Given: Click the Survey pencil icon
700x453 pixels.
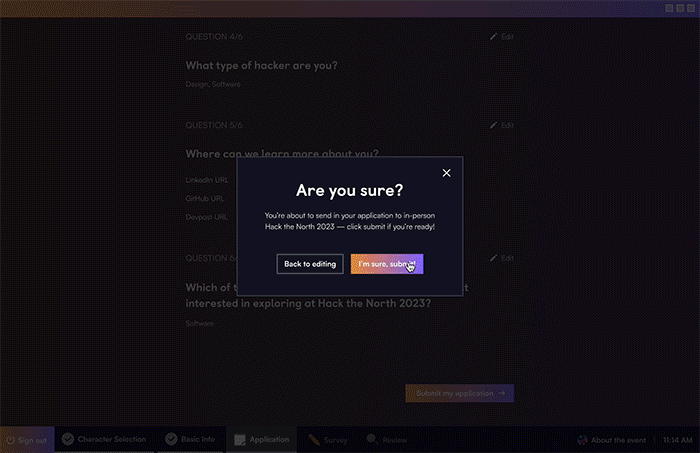Looking at the screenshot, I should tap(314, 440).
